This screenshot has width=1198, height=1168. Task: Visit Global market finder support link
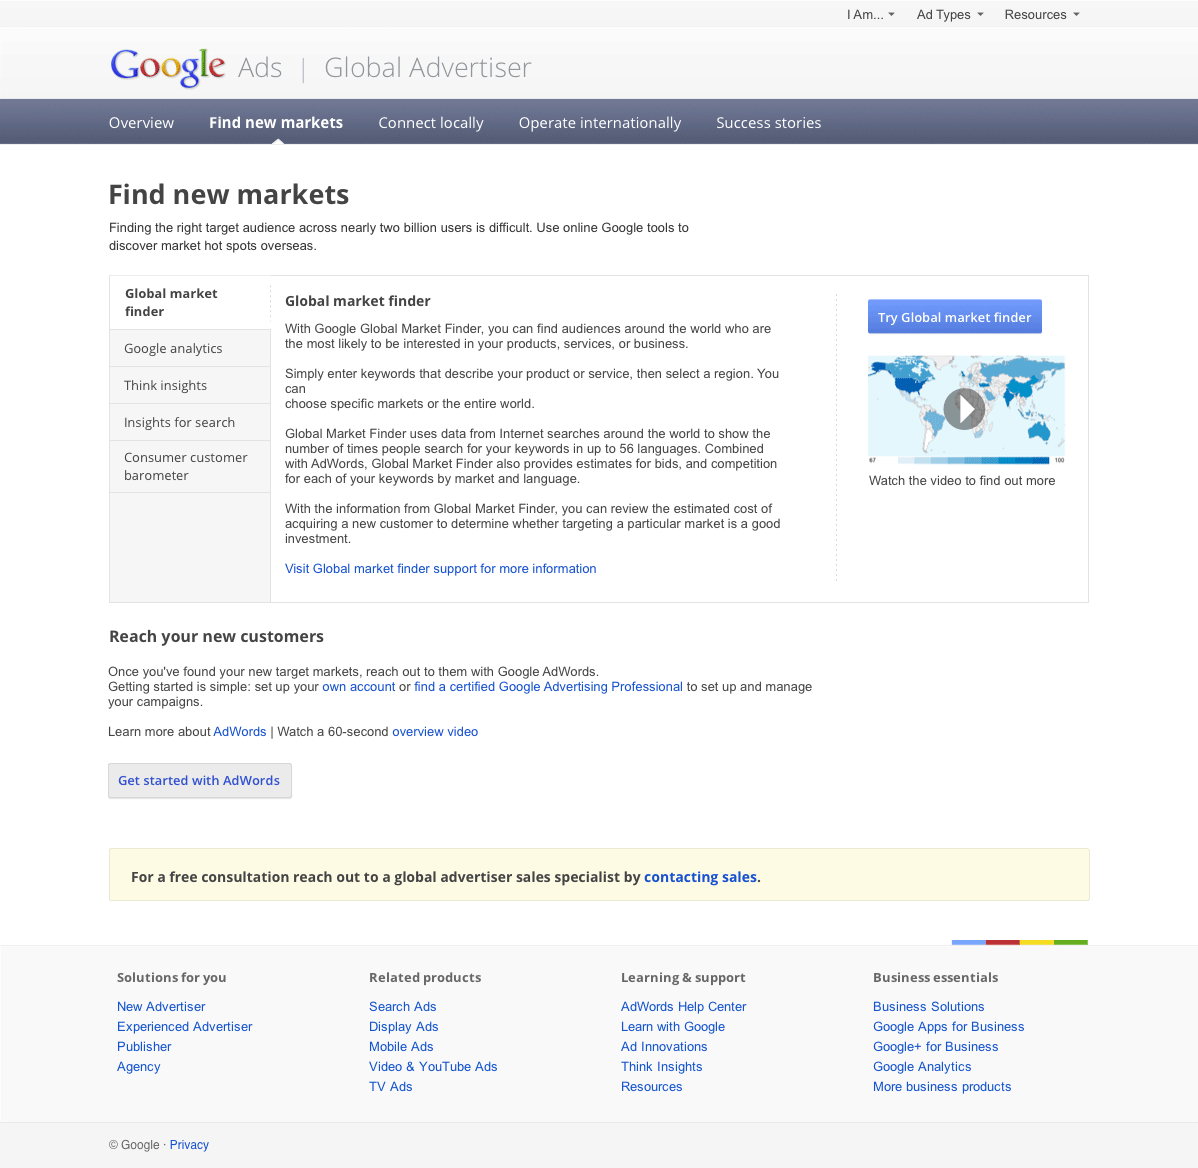[440, 569]
